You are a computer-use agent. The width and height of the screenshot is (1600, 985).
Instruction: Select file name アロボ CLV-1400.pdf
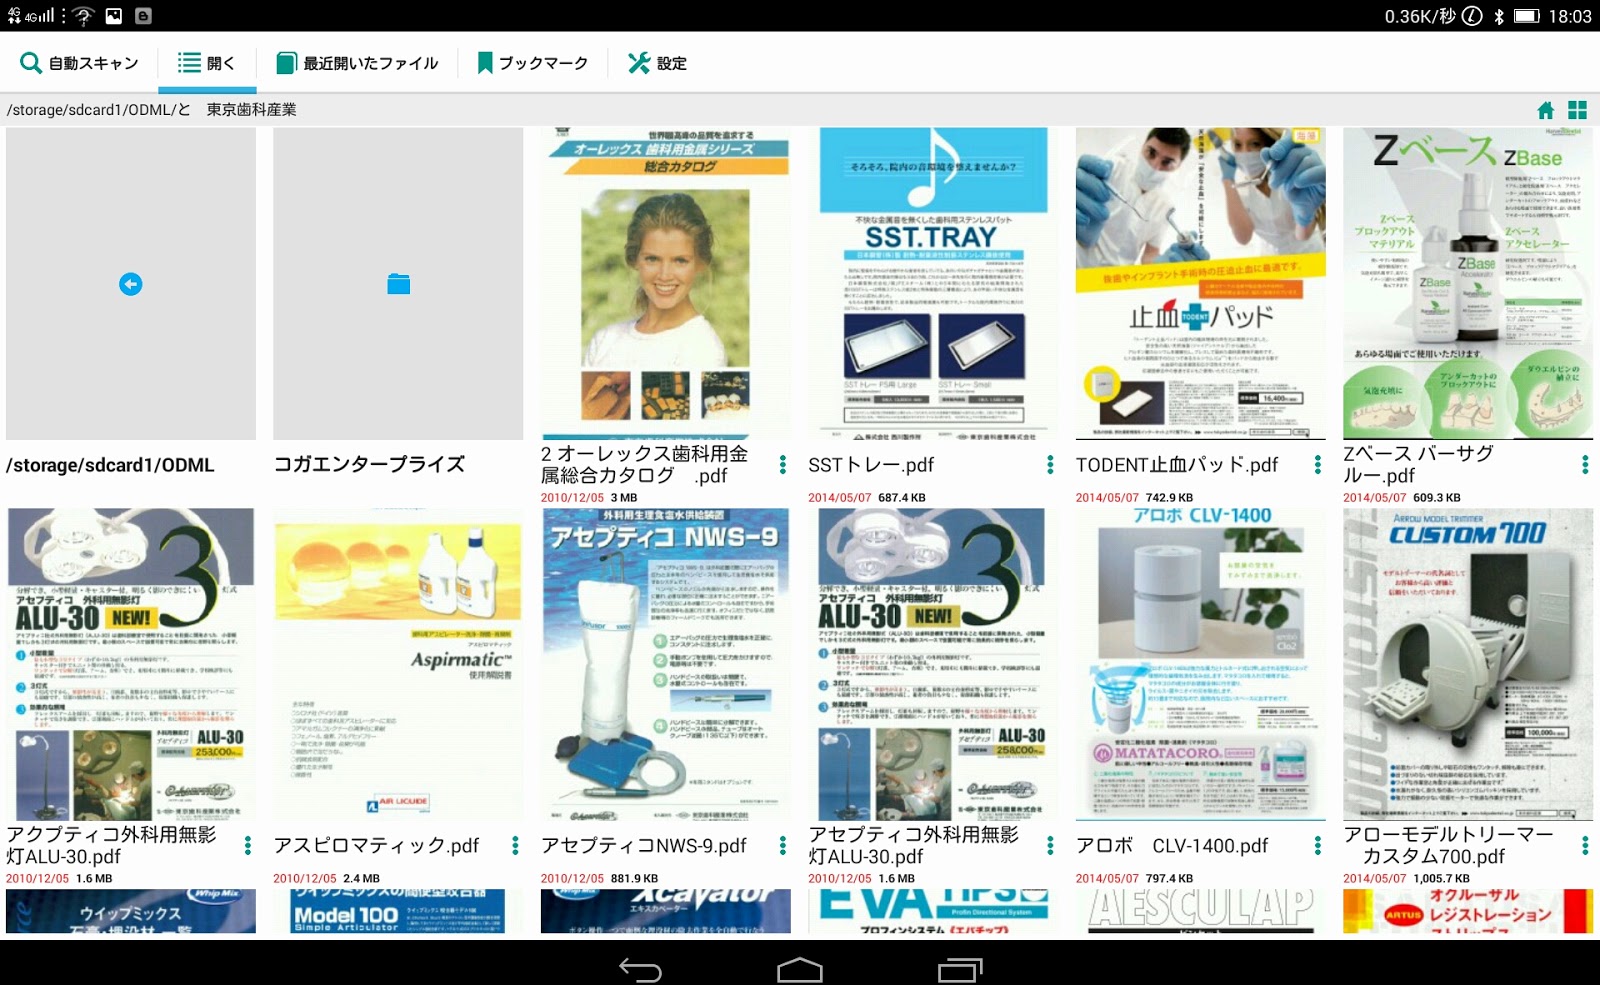click(1172, 846)
